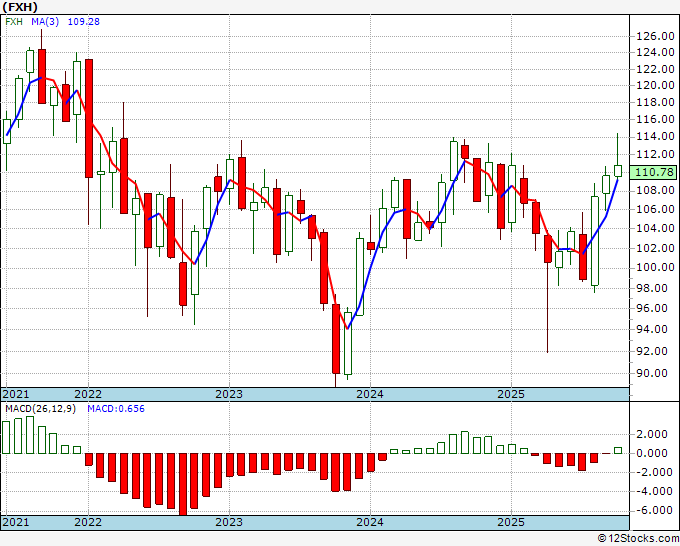Click the 120.00 price axis label

pyautogui.click(x=655, y=85)
